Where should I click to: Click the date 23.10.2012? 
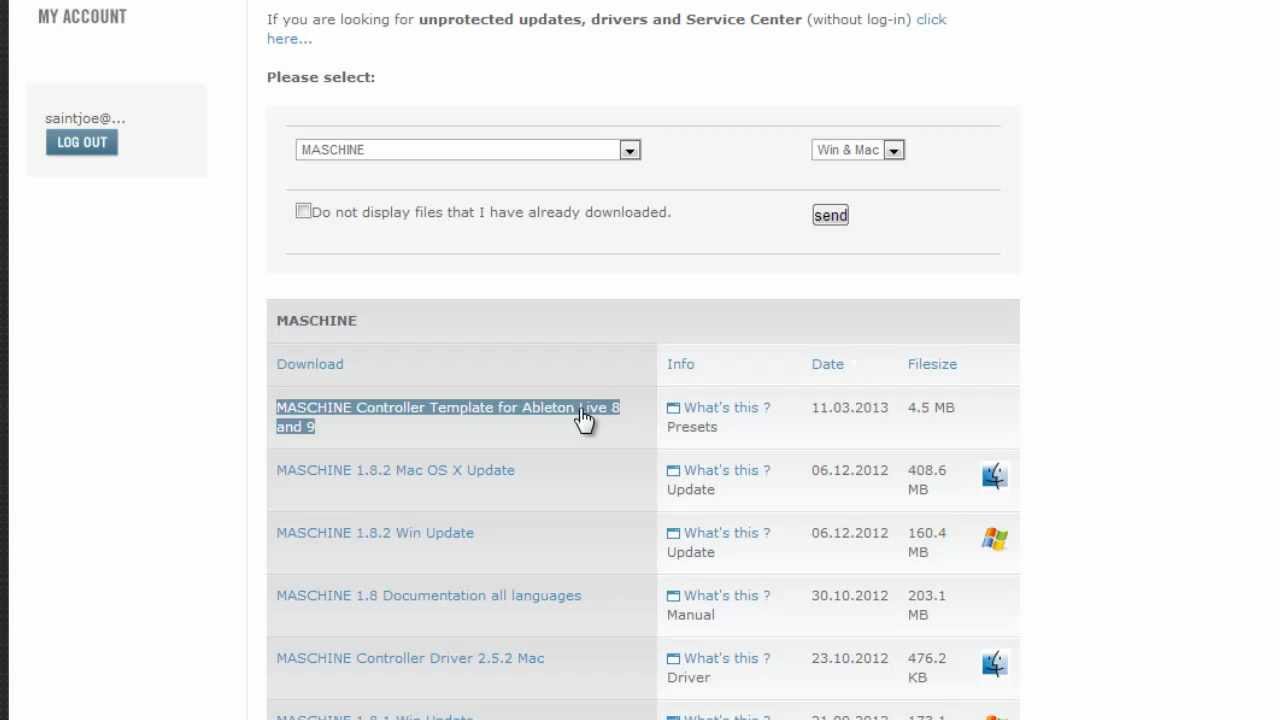[850, 658]
